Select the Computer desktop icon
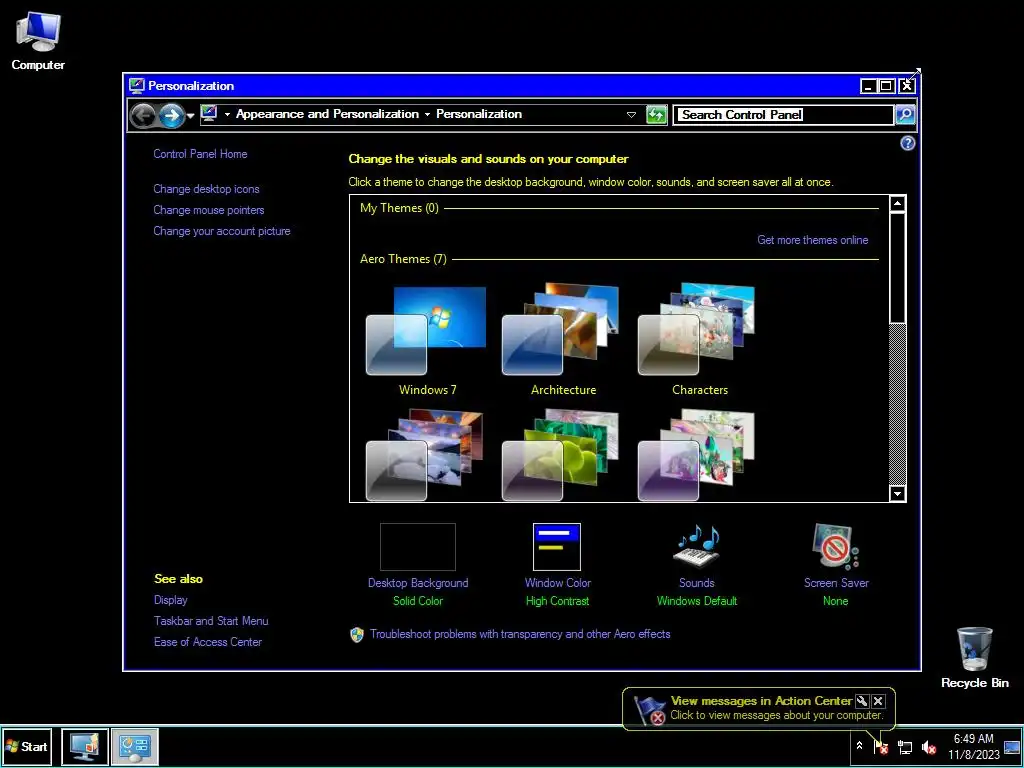 click(x=38, y=40)
